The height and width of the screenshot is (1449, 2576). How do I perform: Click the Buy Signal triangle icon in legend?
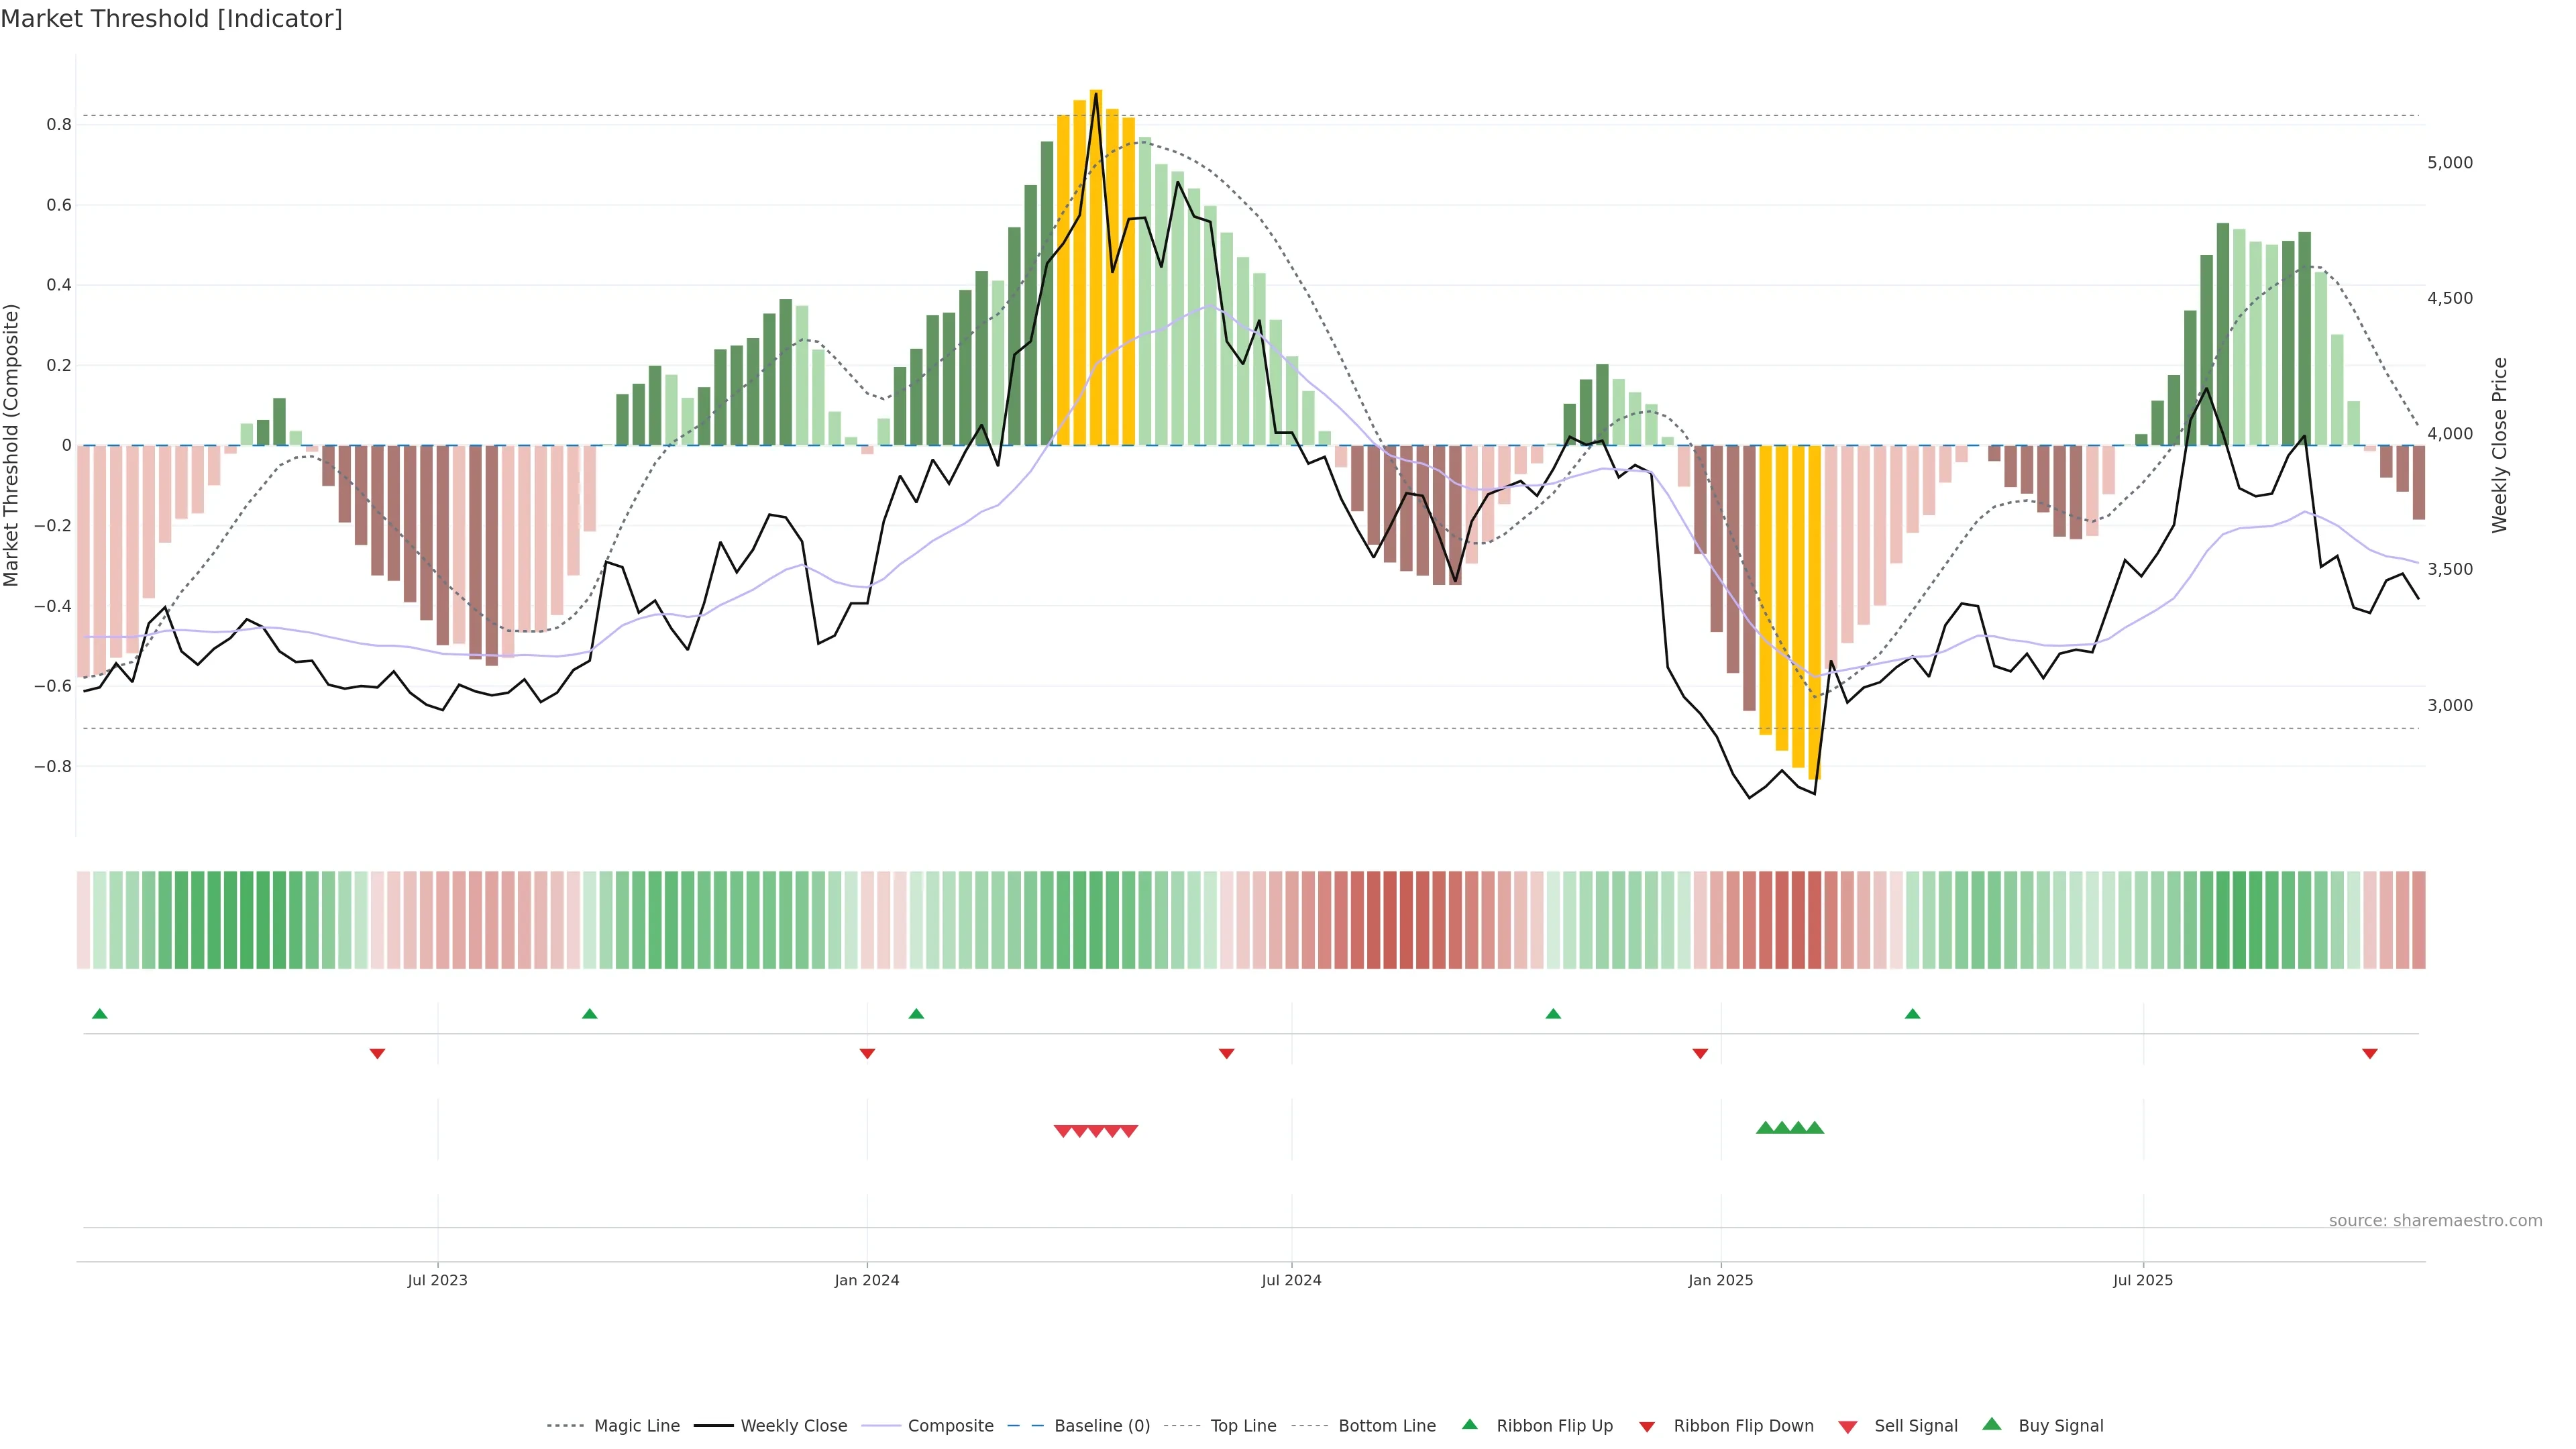(x=1992, y=1425)
